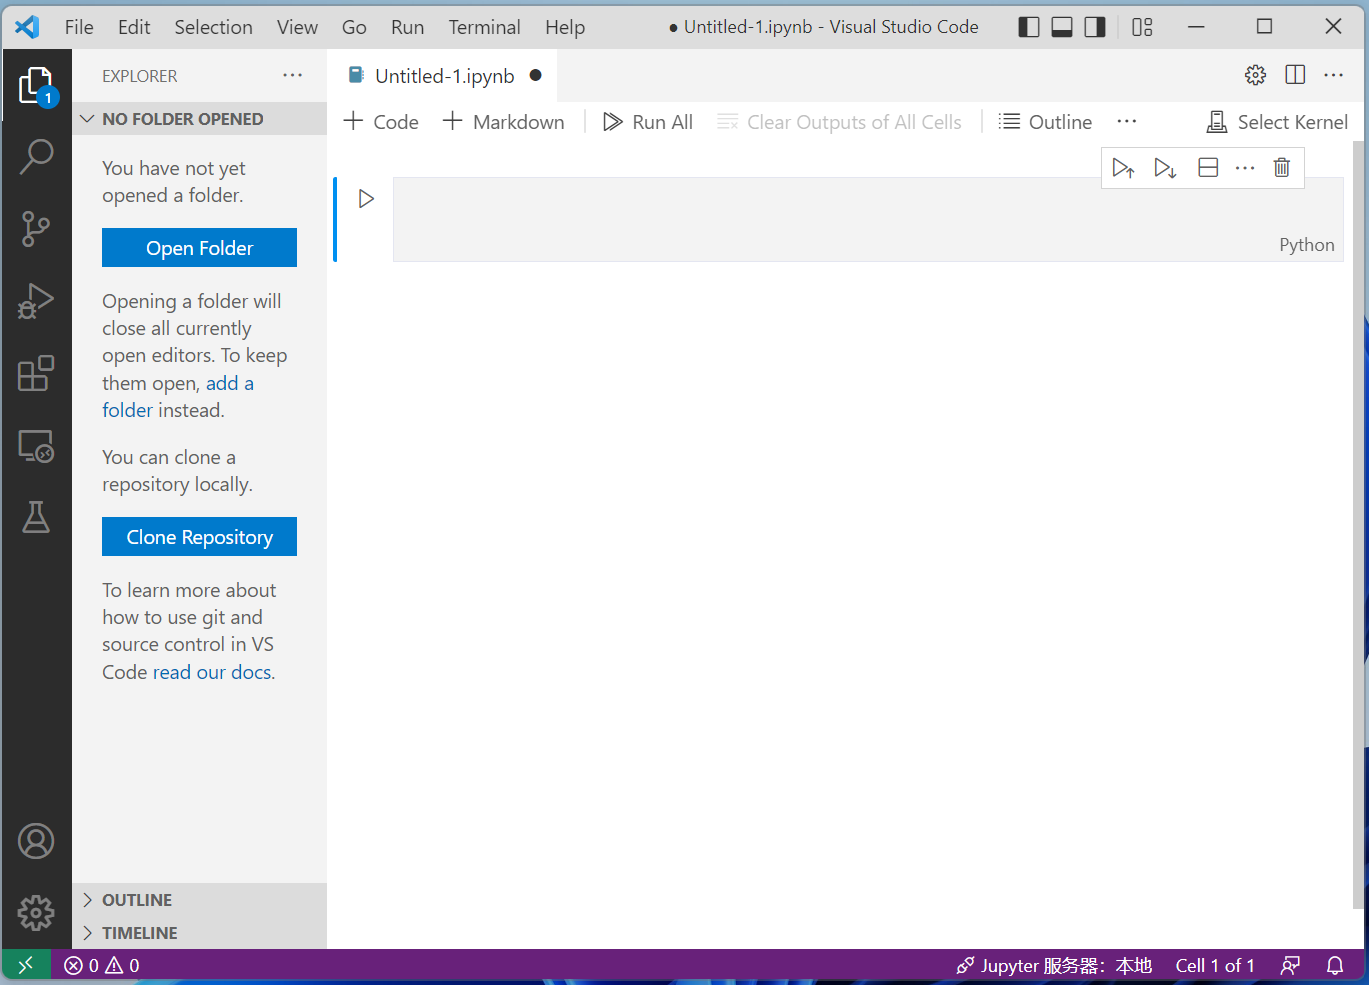This screenshot has width=1369, height=985.
Task: Open the Accounts menu
Action: tap(36, 841)
